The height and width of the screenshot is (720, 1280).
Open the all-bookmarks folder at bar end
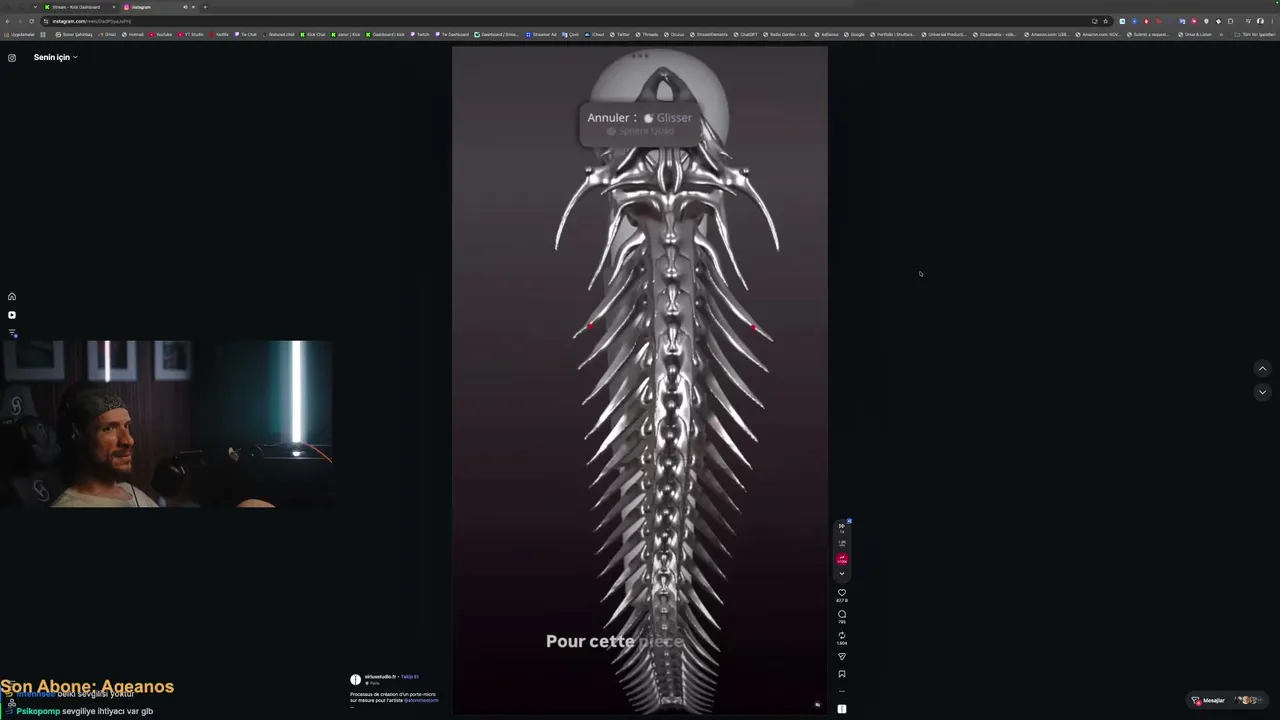tap(1255, 35)
